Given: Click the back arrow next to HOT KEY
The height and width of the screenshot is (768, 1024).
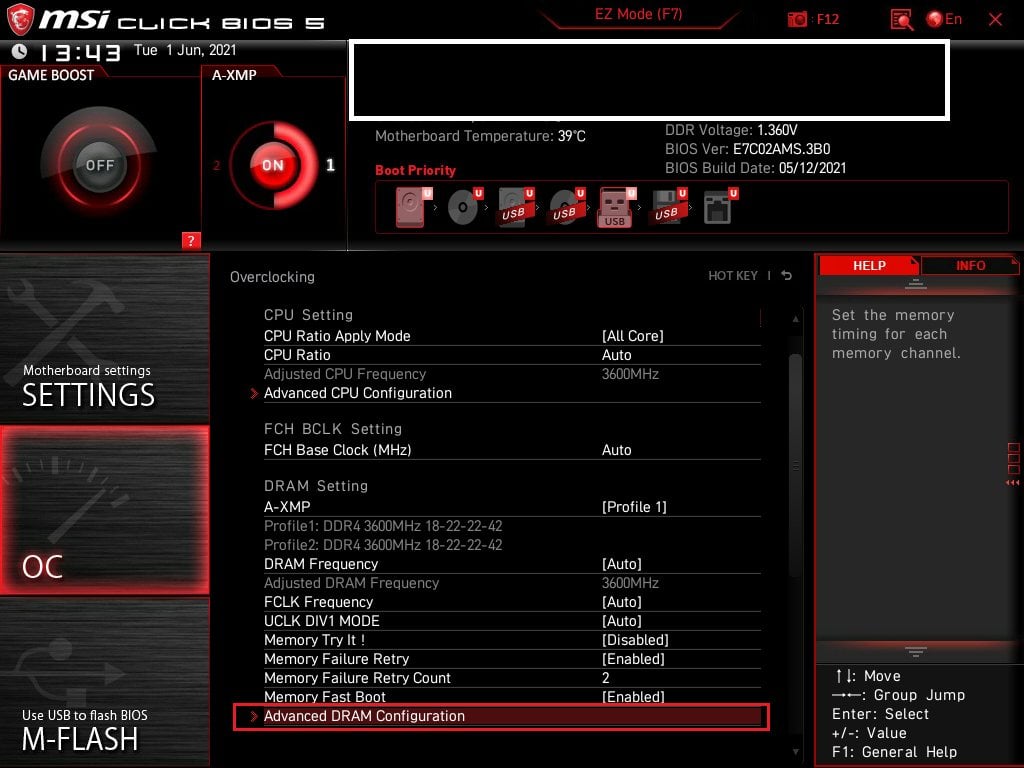Looking at the screenshot, I should click(787, 276).
